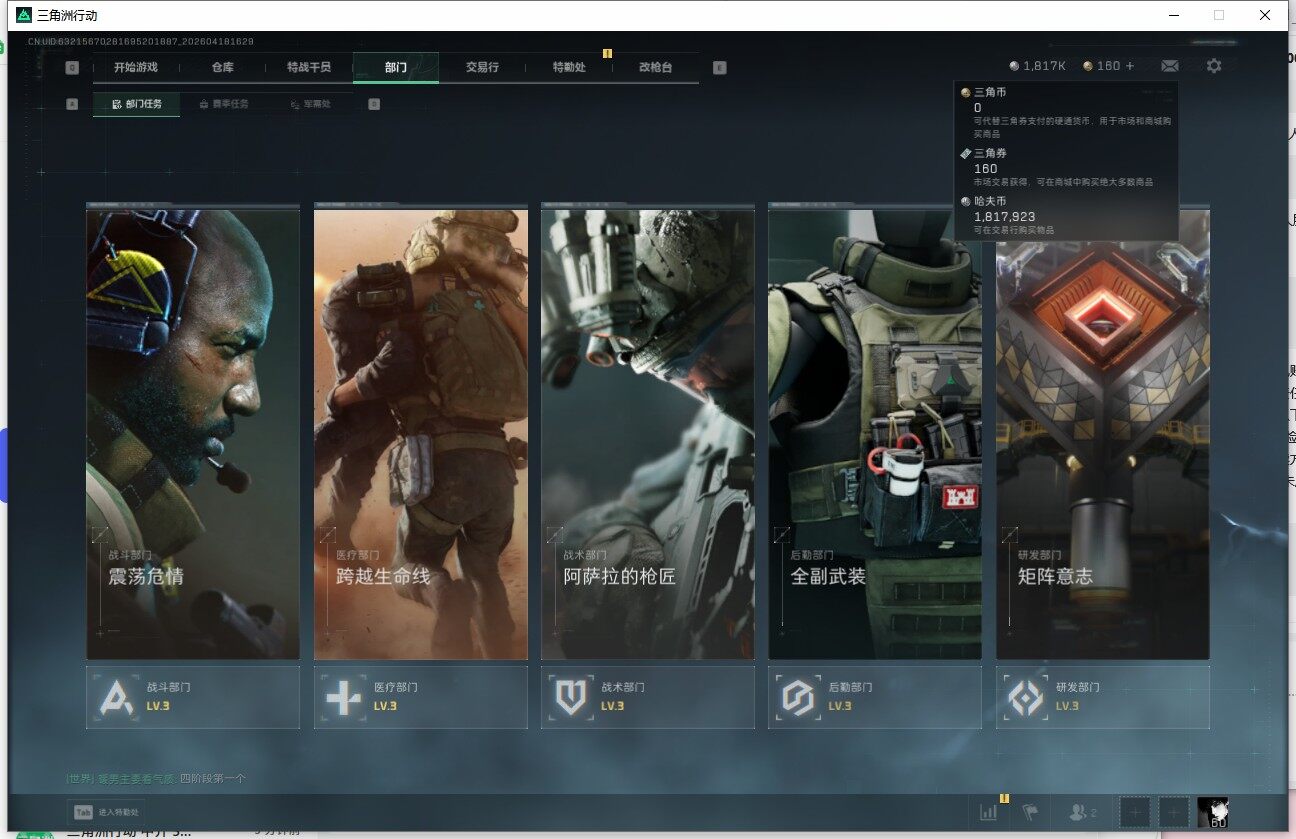Close the 三角洲行动 window
This screenshot has height=839, width=1296.
pyautogui.click(x=1265, y=16)
